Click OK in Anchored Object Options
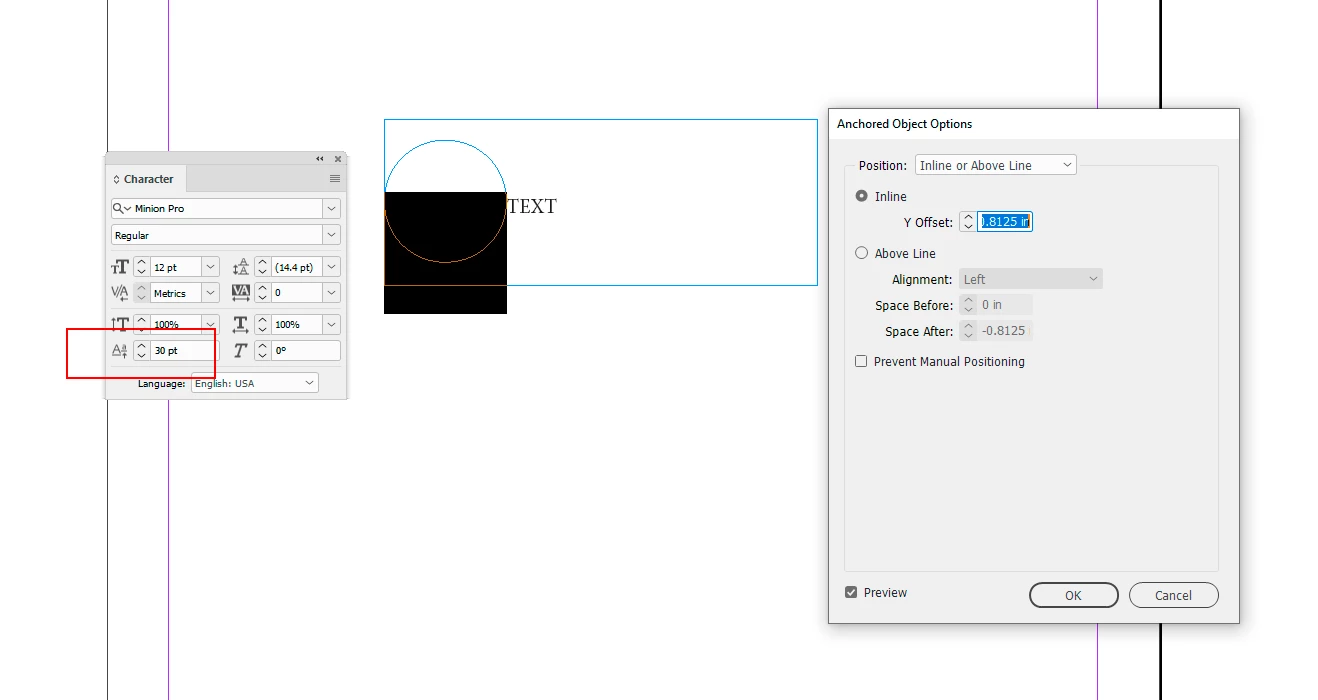 tap(1073, 595)
